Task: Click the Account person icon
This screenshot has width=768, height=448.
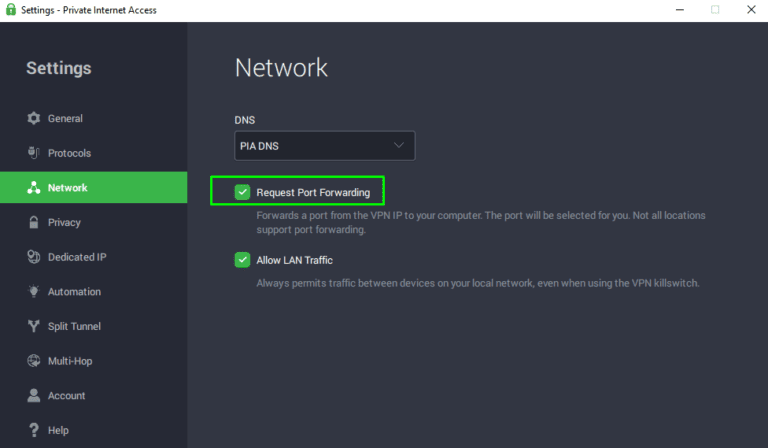Action: click(33, 396)
